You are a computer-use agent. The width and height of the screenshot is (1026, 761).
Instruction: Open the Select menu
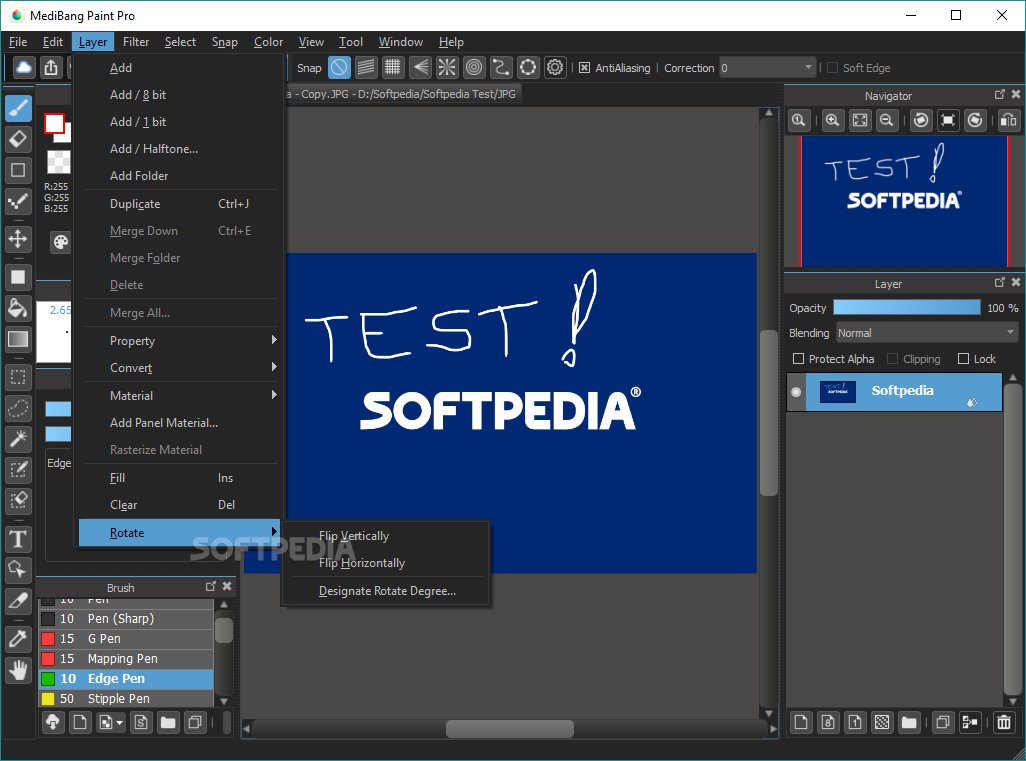tap(180, 42)
